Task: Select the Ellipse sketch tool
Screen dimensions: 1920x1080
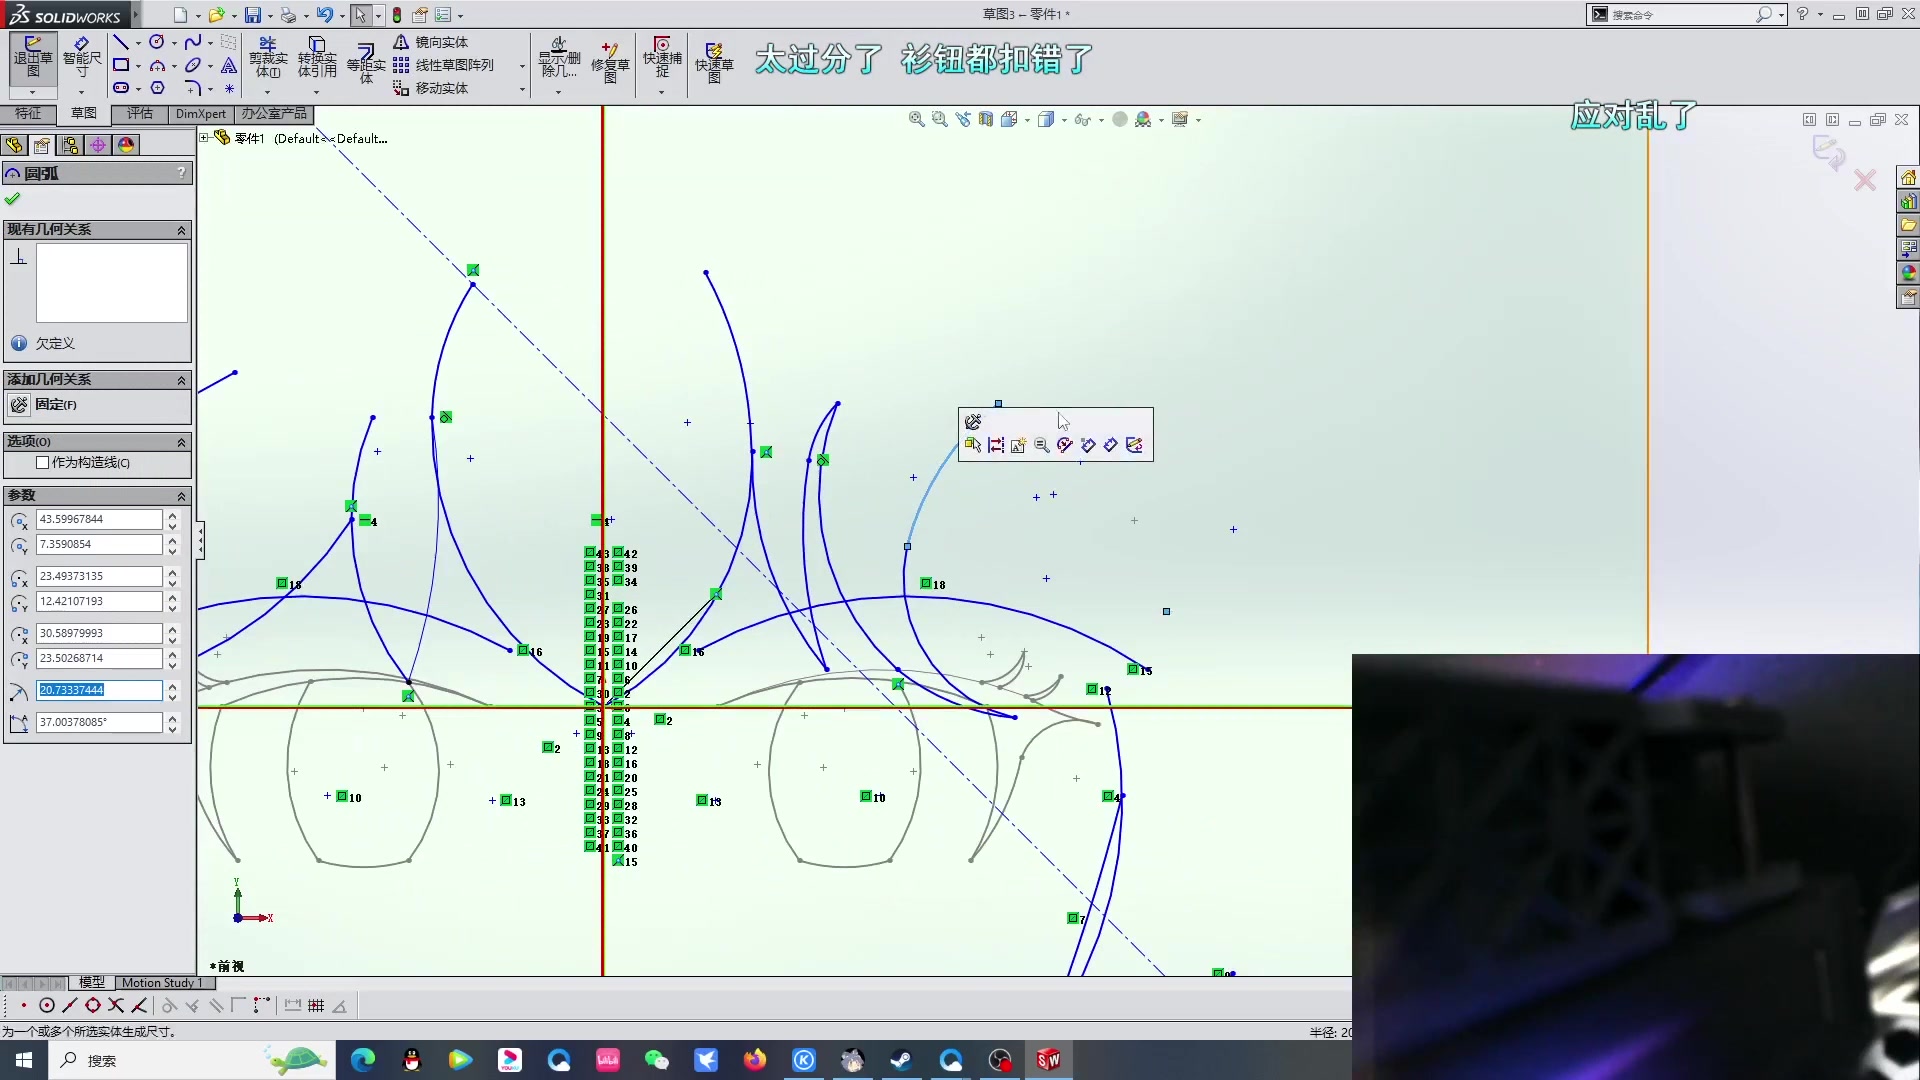Action: pos(193,65)
